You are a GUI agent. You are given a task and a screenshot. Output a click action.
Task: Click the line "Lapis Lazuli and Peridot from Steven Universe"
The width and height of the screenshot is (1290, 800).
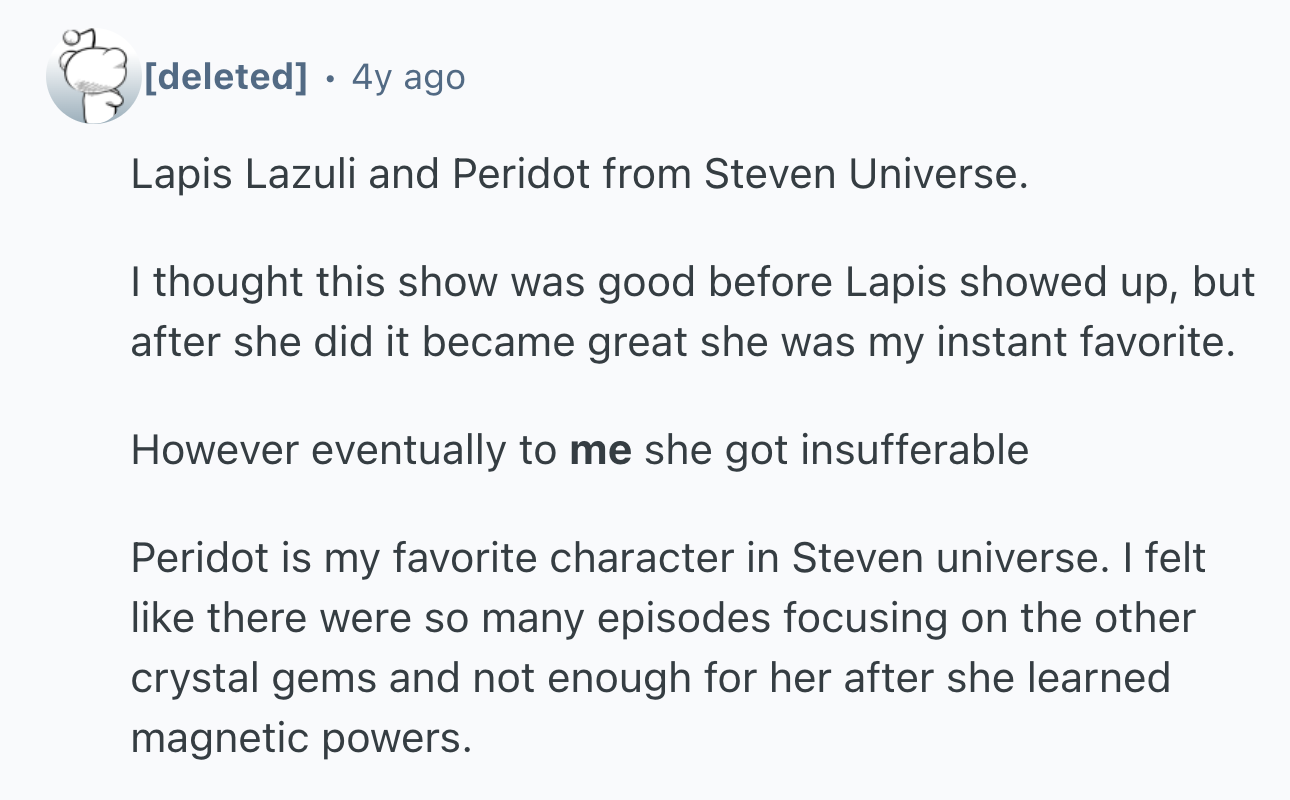pyautogui.click(x=580, y=175)
